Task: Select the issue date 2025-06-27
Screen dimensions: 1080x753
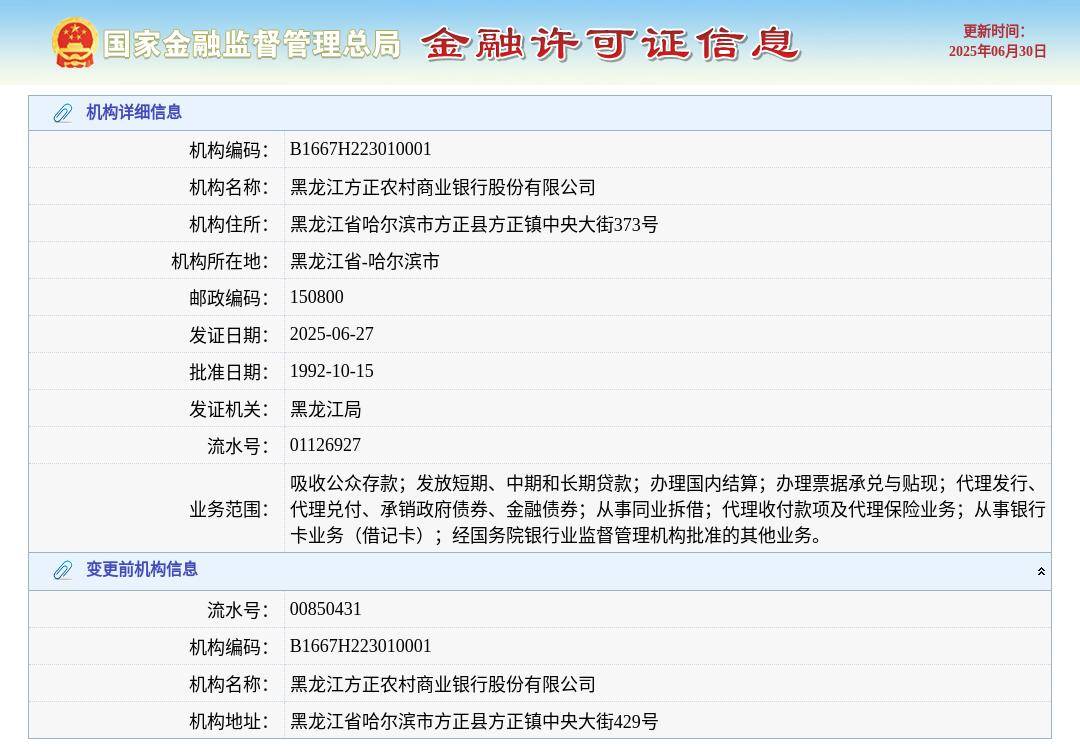Action: tap(331, 334)
